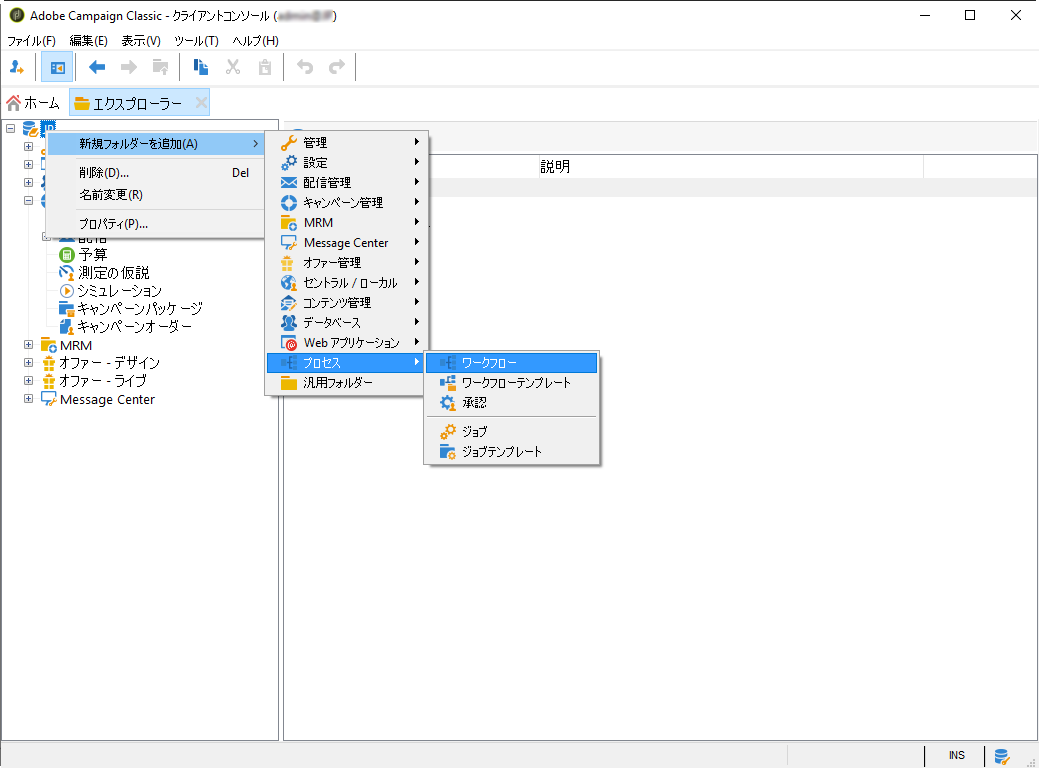Click the icon beside ジョブテンプレート
This screenshot has width=1039, height=768.
(x=448, y=451)
